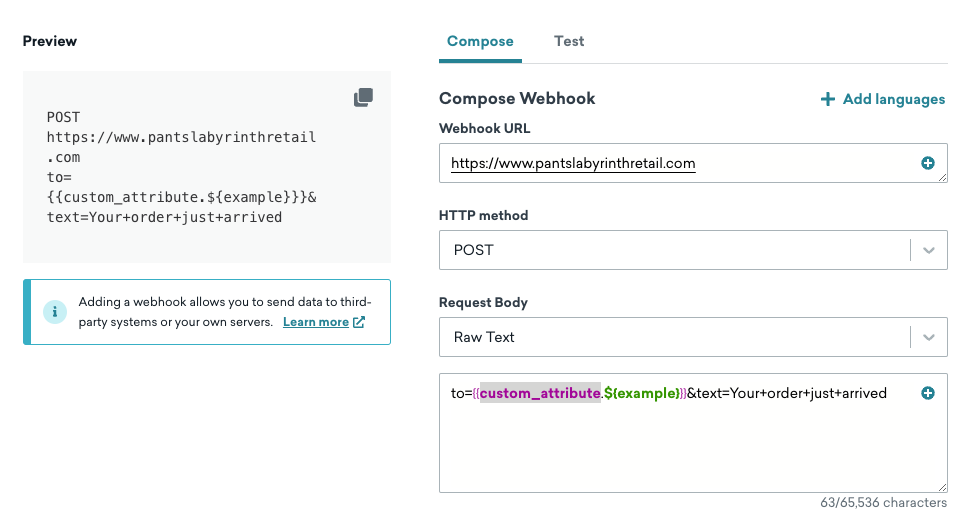Viewport: 968px width, 525px height.
Task: Click the POST line in the preview
Action: [x=64, y=117]
